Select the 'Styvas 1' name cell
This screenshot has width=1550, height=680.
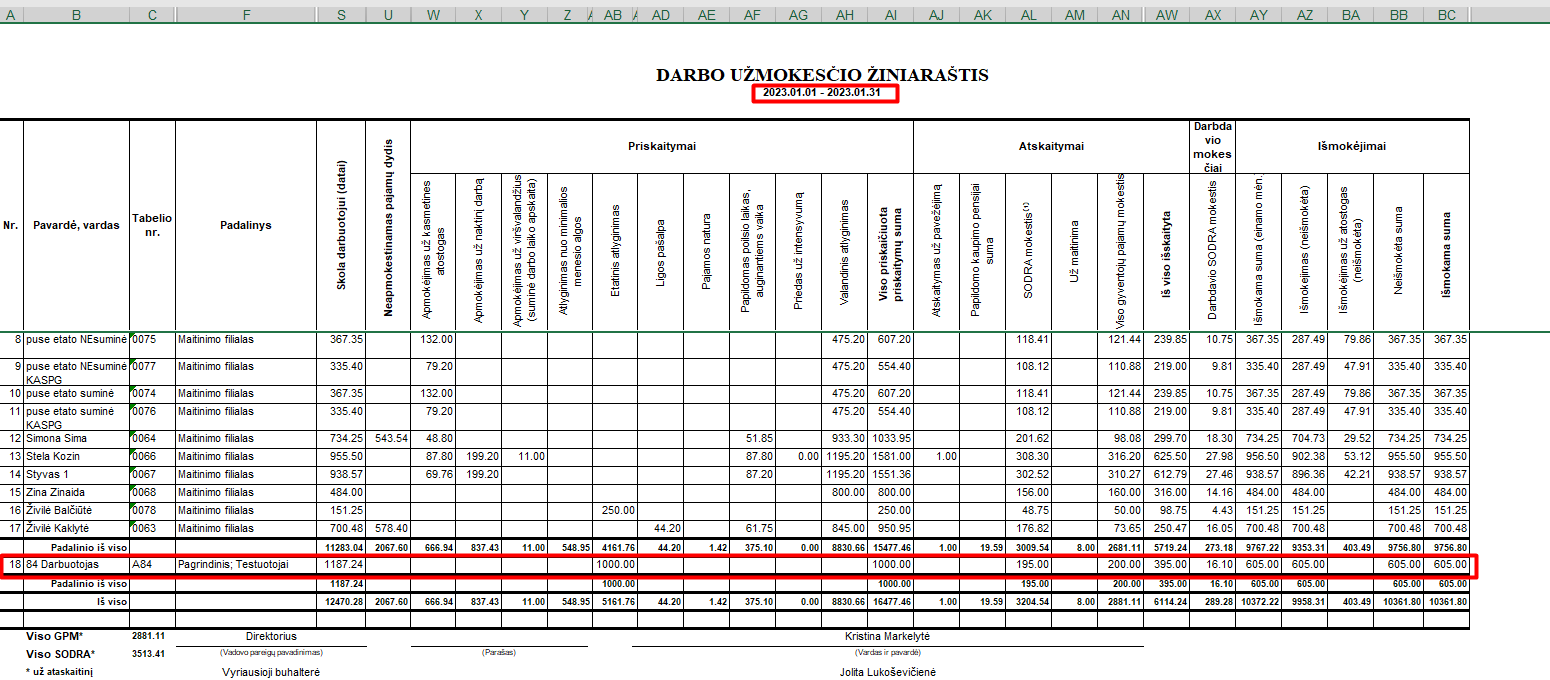76,474
